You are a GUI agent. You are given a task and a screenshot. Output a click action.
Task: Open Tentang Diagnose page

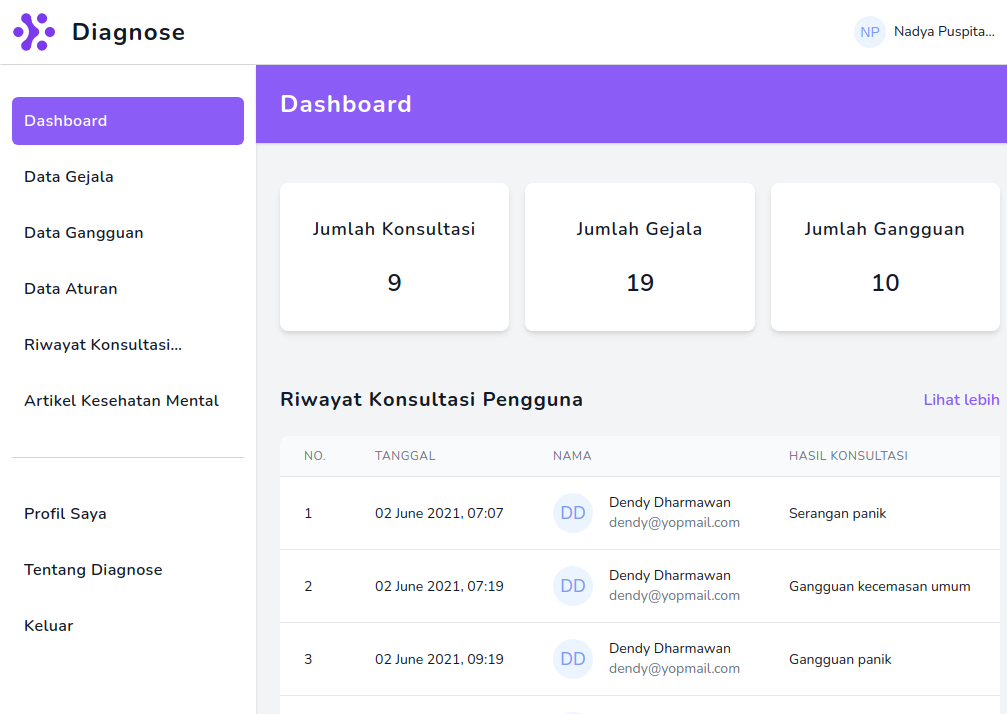point(93,570)
